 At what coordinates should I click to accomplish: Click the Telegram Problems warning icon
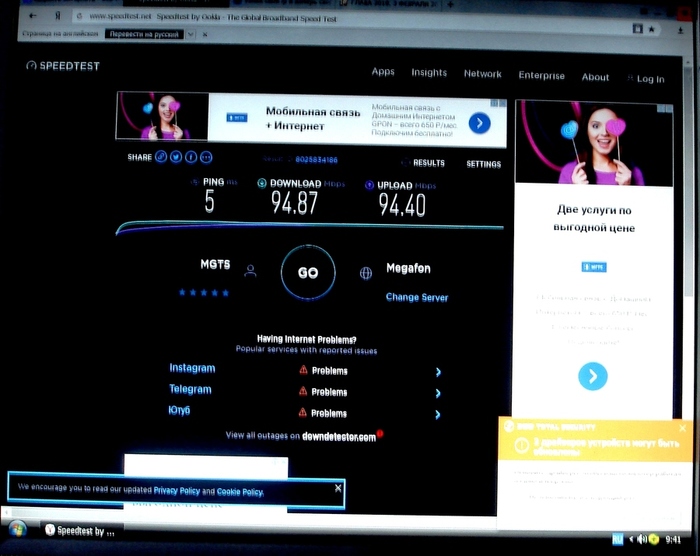[303, 391]
